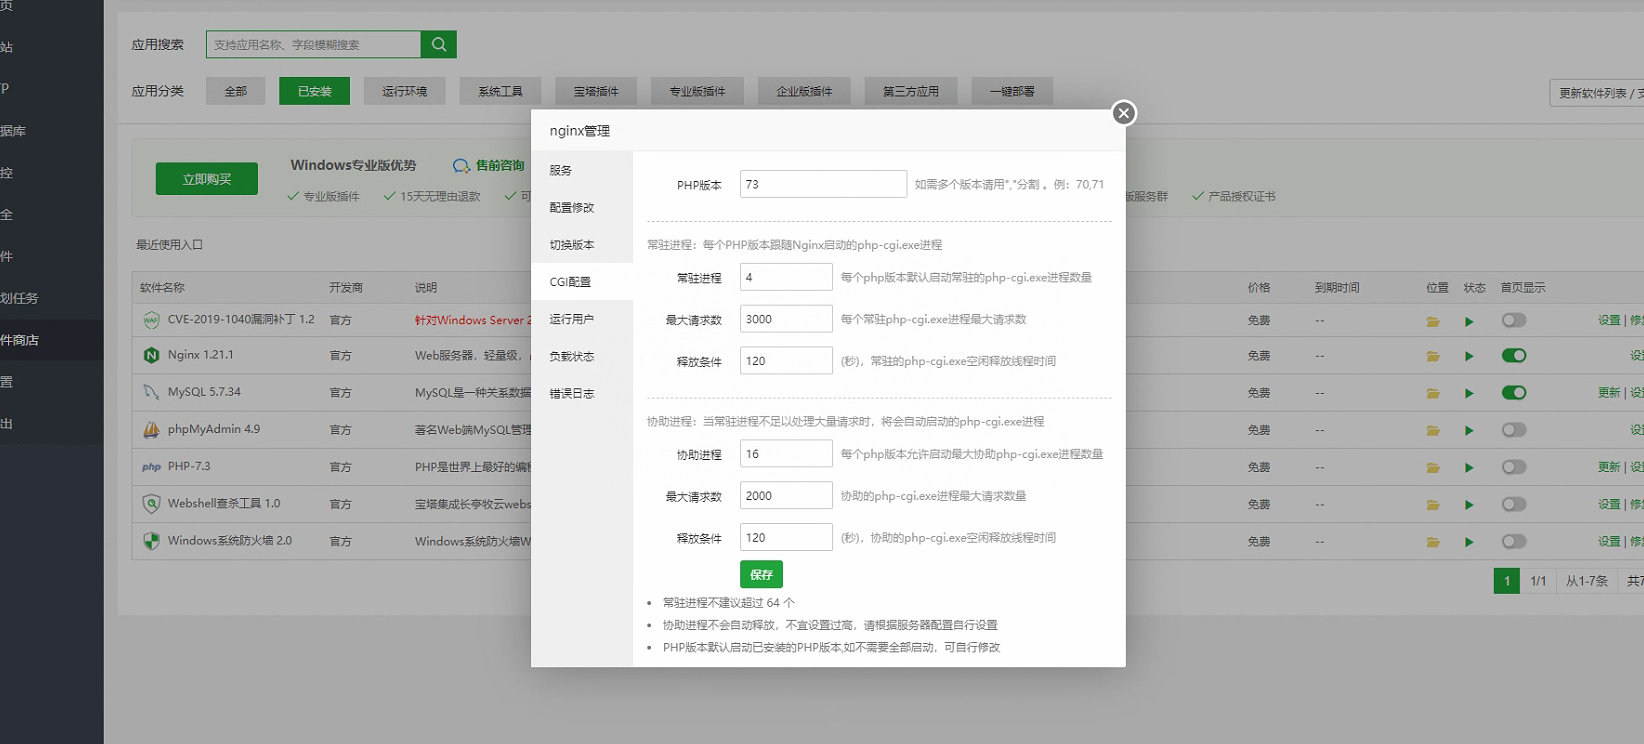Click the MySQL dolphin icon
This screenshot has height=744, width=1644.
click(151, 392)
